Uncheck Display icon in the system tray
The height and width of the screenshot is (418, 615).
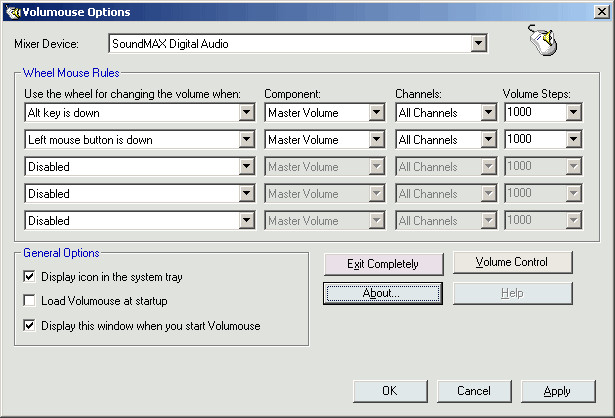pos(29,277)
